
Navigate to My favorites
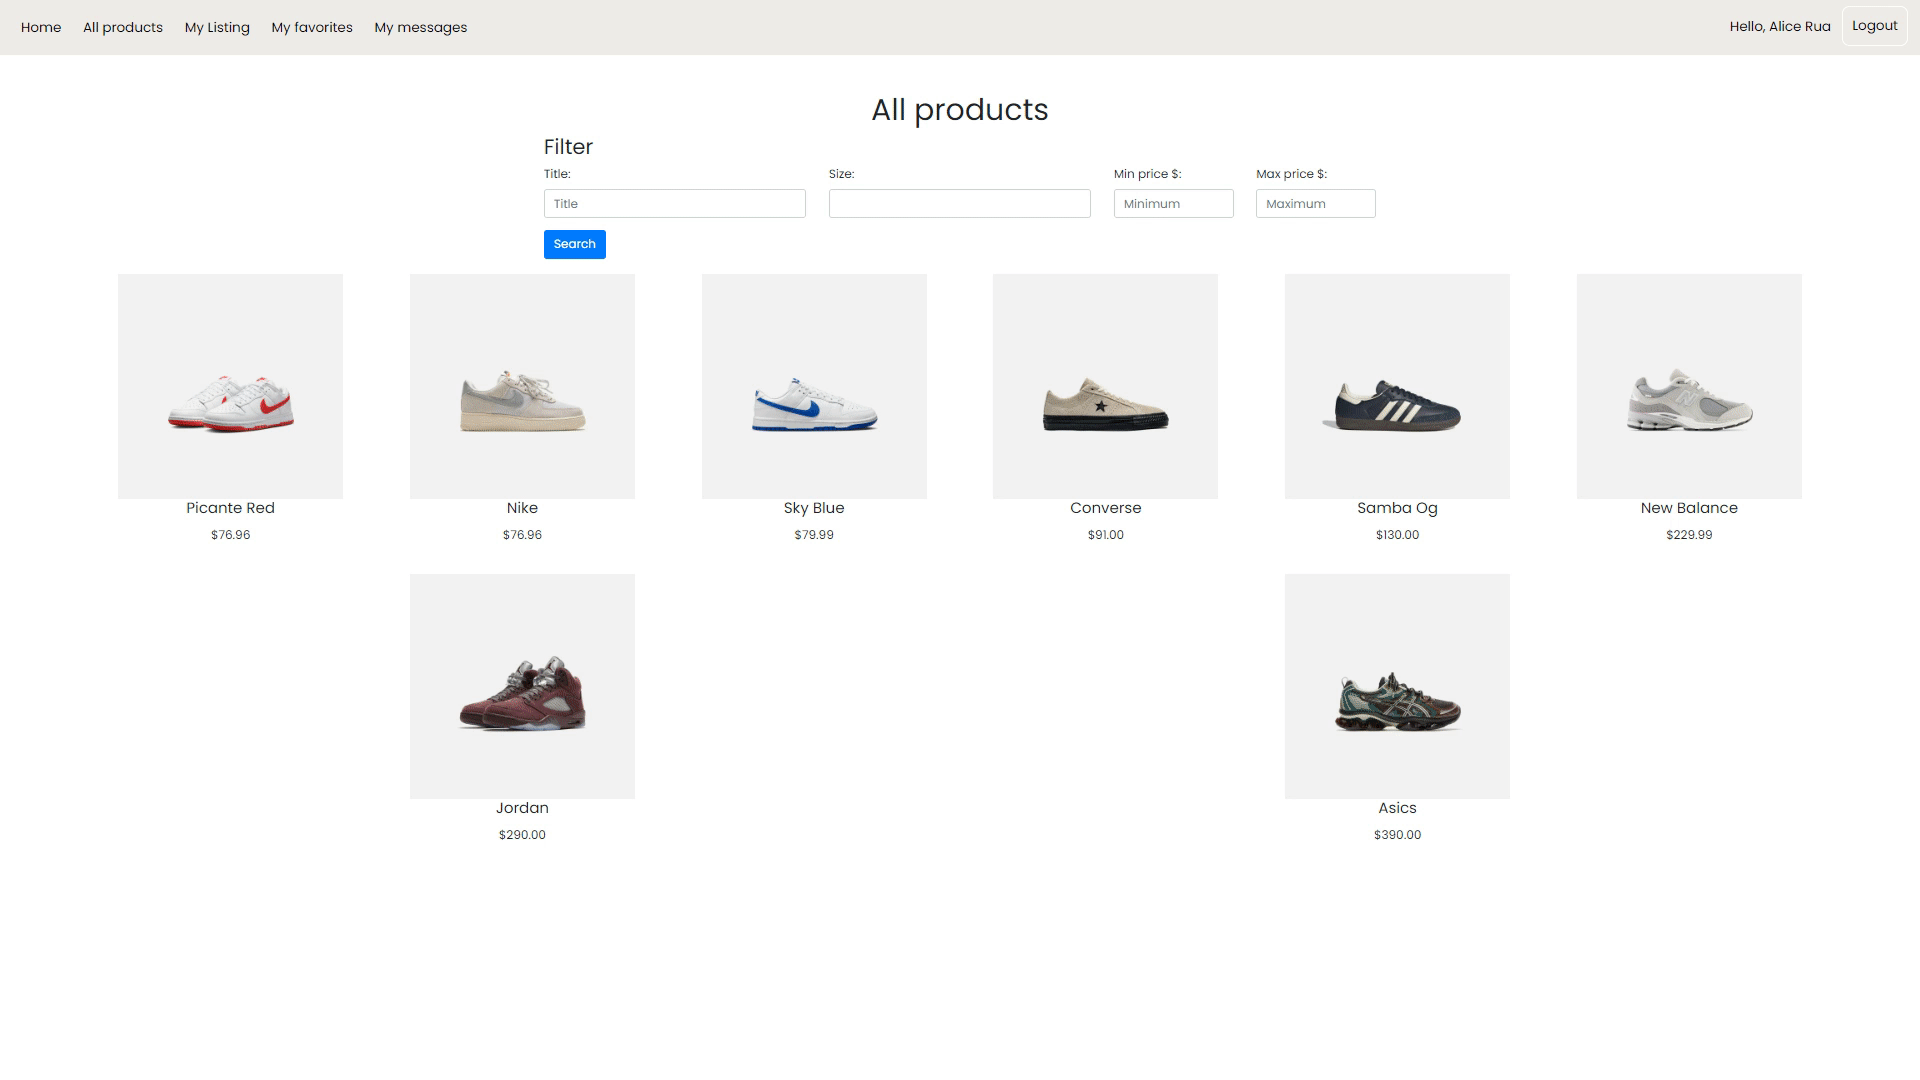tap(312, 27)
